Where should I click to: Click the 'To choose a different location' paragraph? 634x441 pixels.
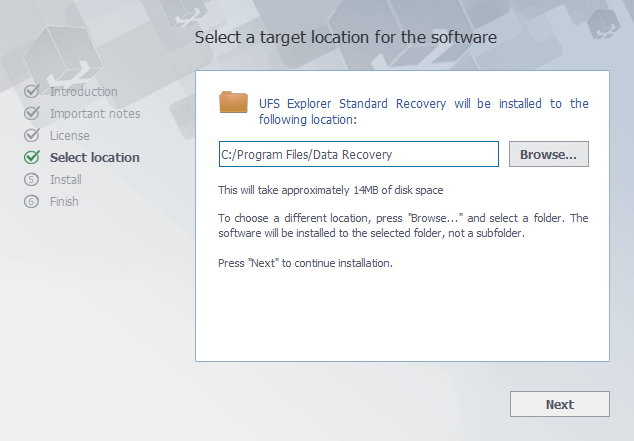(x=403, y=226)
